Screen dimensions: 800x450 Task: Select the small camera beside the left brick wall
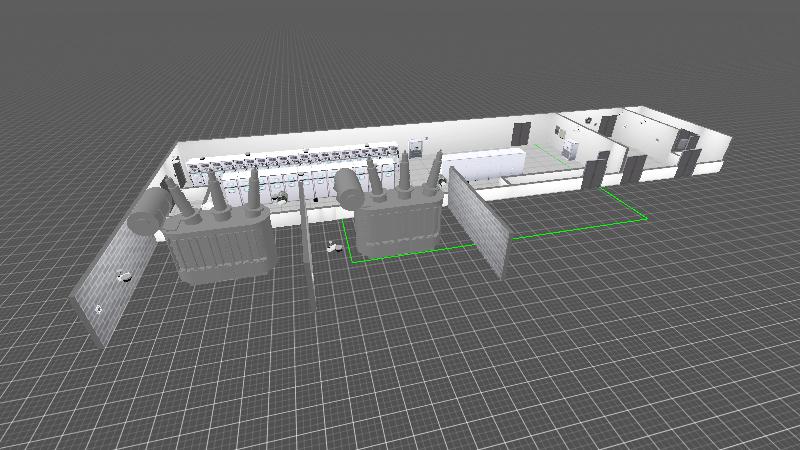125,275
